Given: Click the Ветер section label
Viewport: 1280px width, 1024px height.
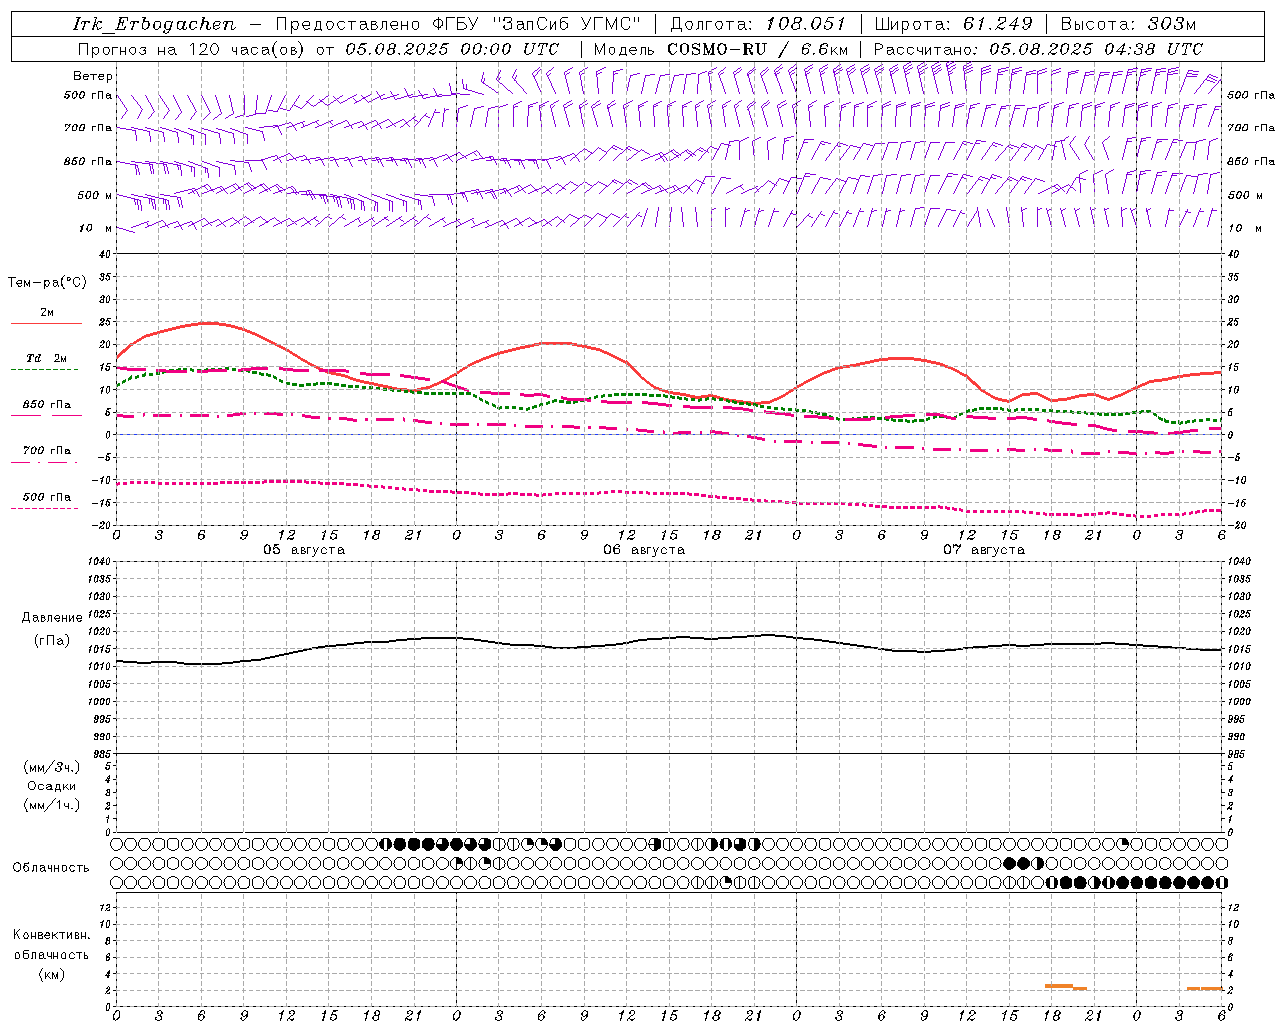Looking at the screenshot, I should point(93,76).
